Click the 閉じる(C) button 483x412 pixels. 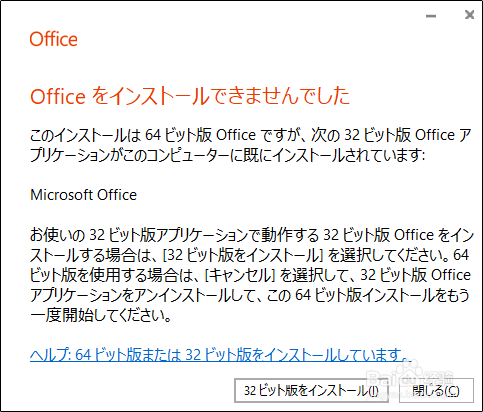pyautogui.click(x=436, y=390)
